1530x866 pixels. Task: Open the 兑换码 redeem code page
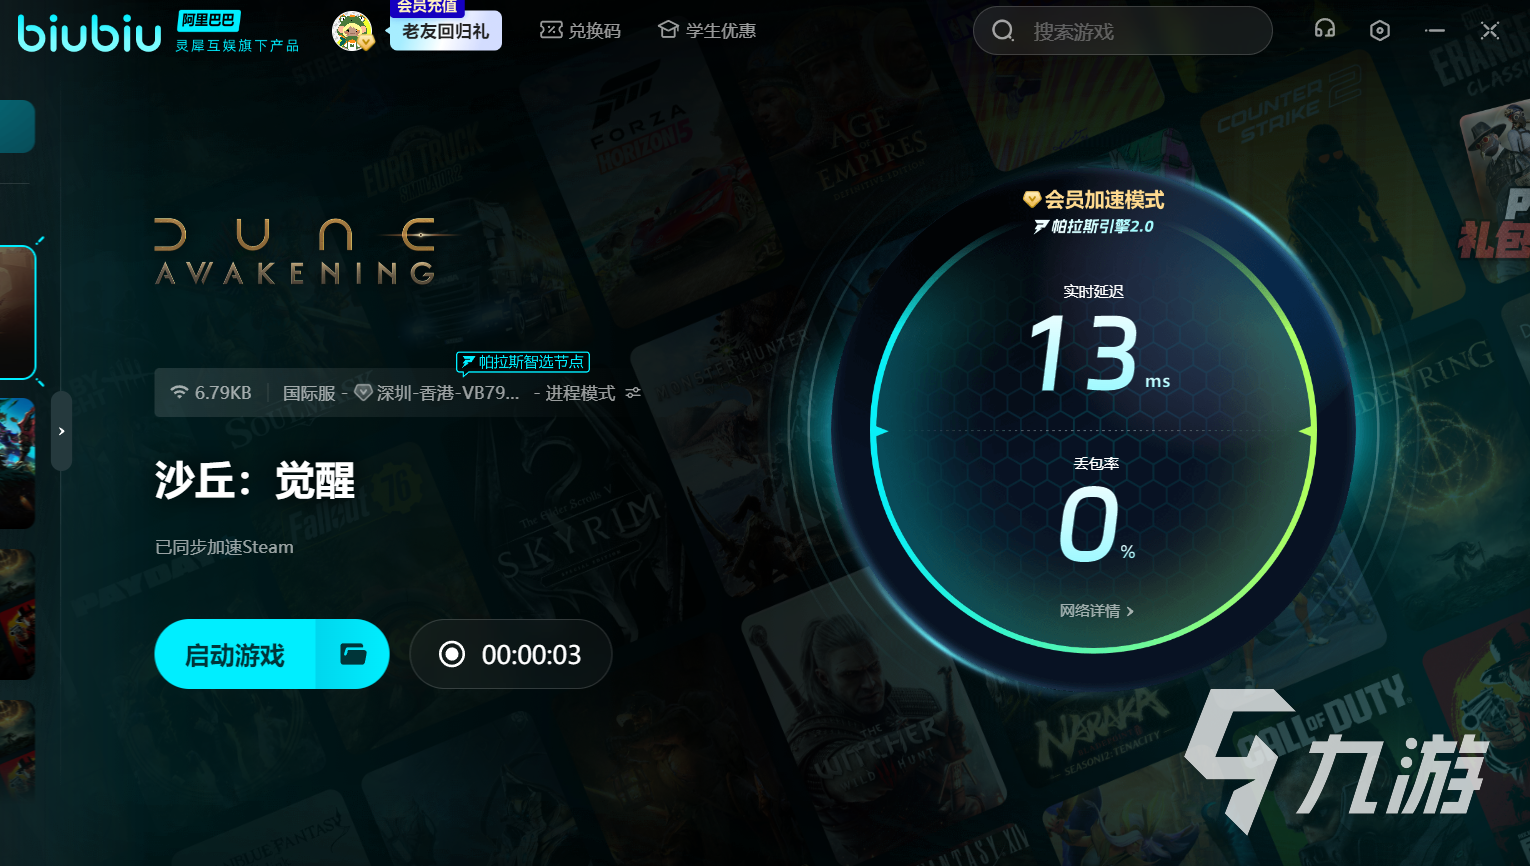point(580,31)
